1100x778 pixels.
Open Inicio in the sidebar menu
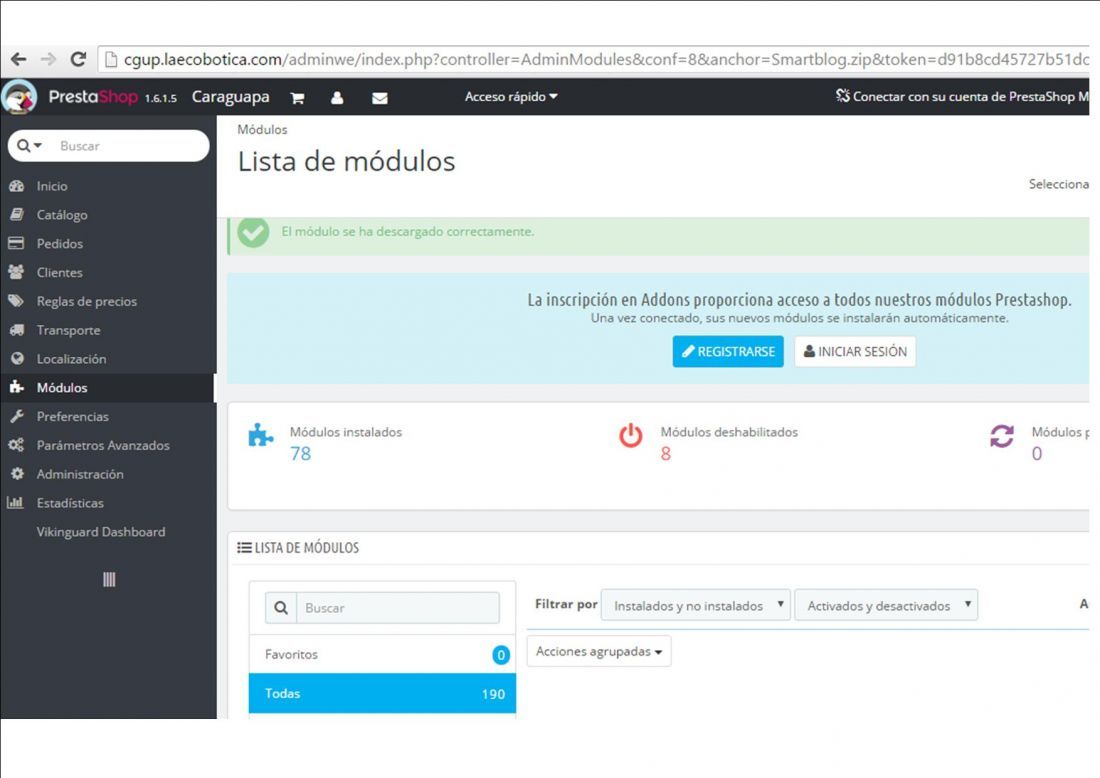(52, 186)
